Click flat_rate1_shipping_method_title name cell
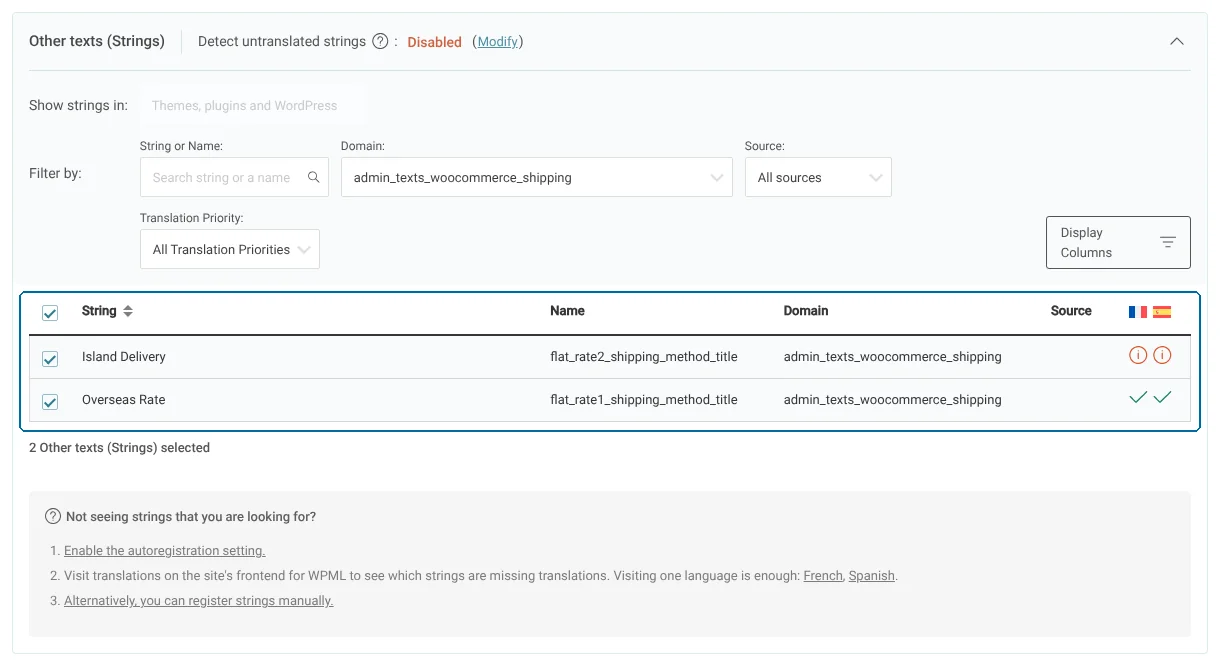The image size is (1220, 666). pyautogui.click(x=644, y=399)
